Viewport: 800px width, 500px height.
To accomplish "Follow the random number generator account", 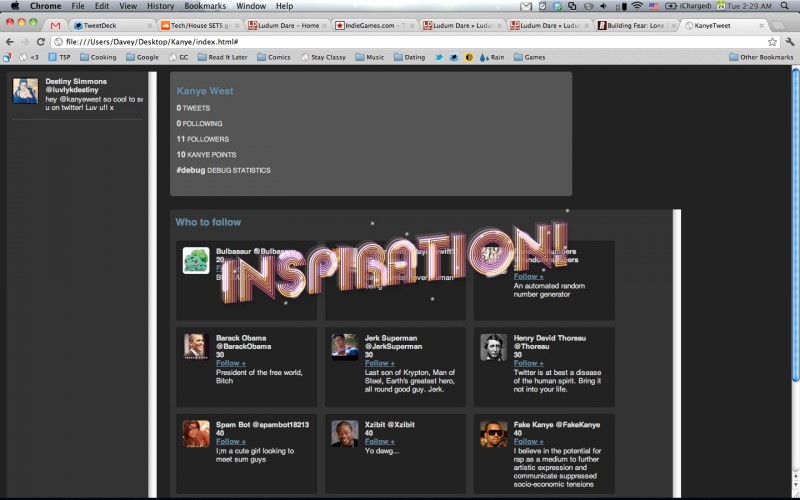I will (x=529, y=277).
